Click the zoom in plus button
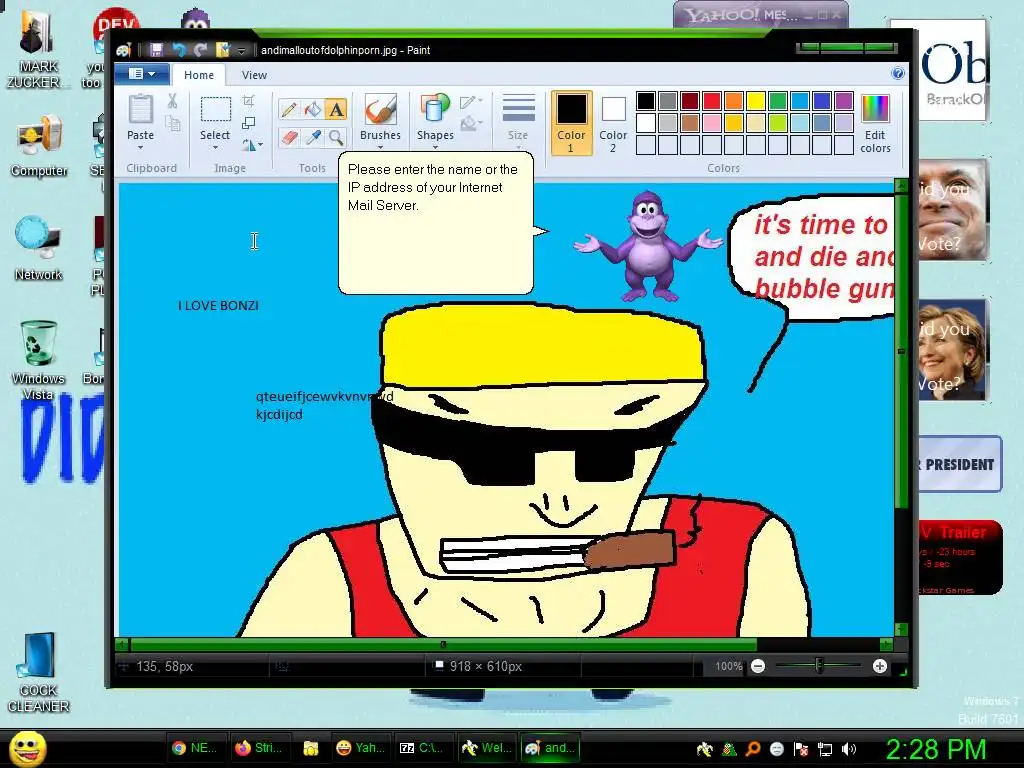 tap(880, 666)
